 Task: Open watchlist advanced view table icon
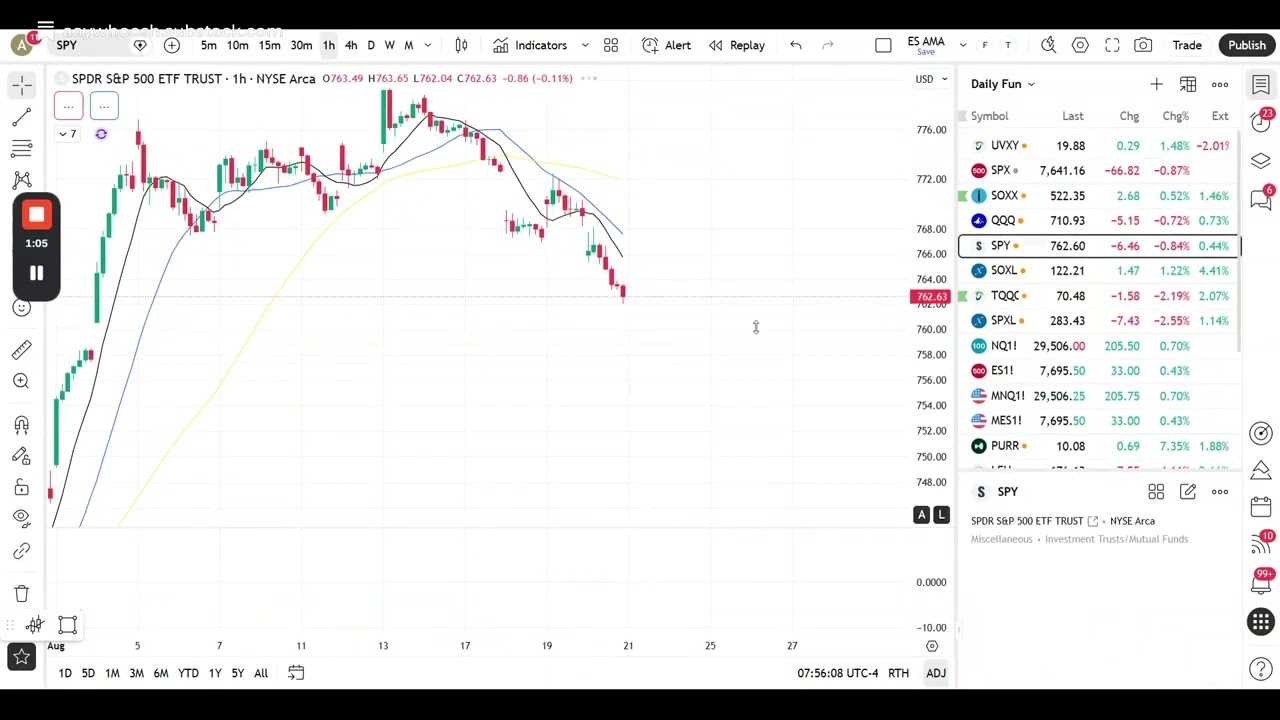(1188, 85)
